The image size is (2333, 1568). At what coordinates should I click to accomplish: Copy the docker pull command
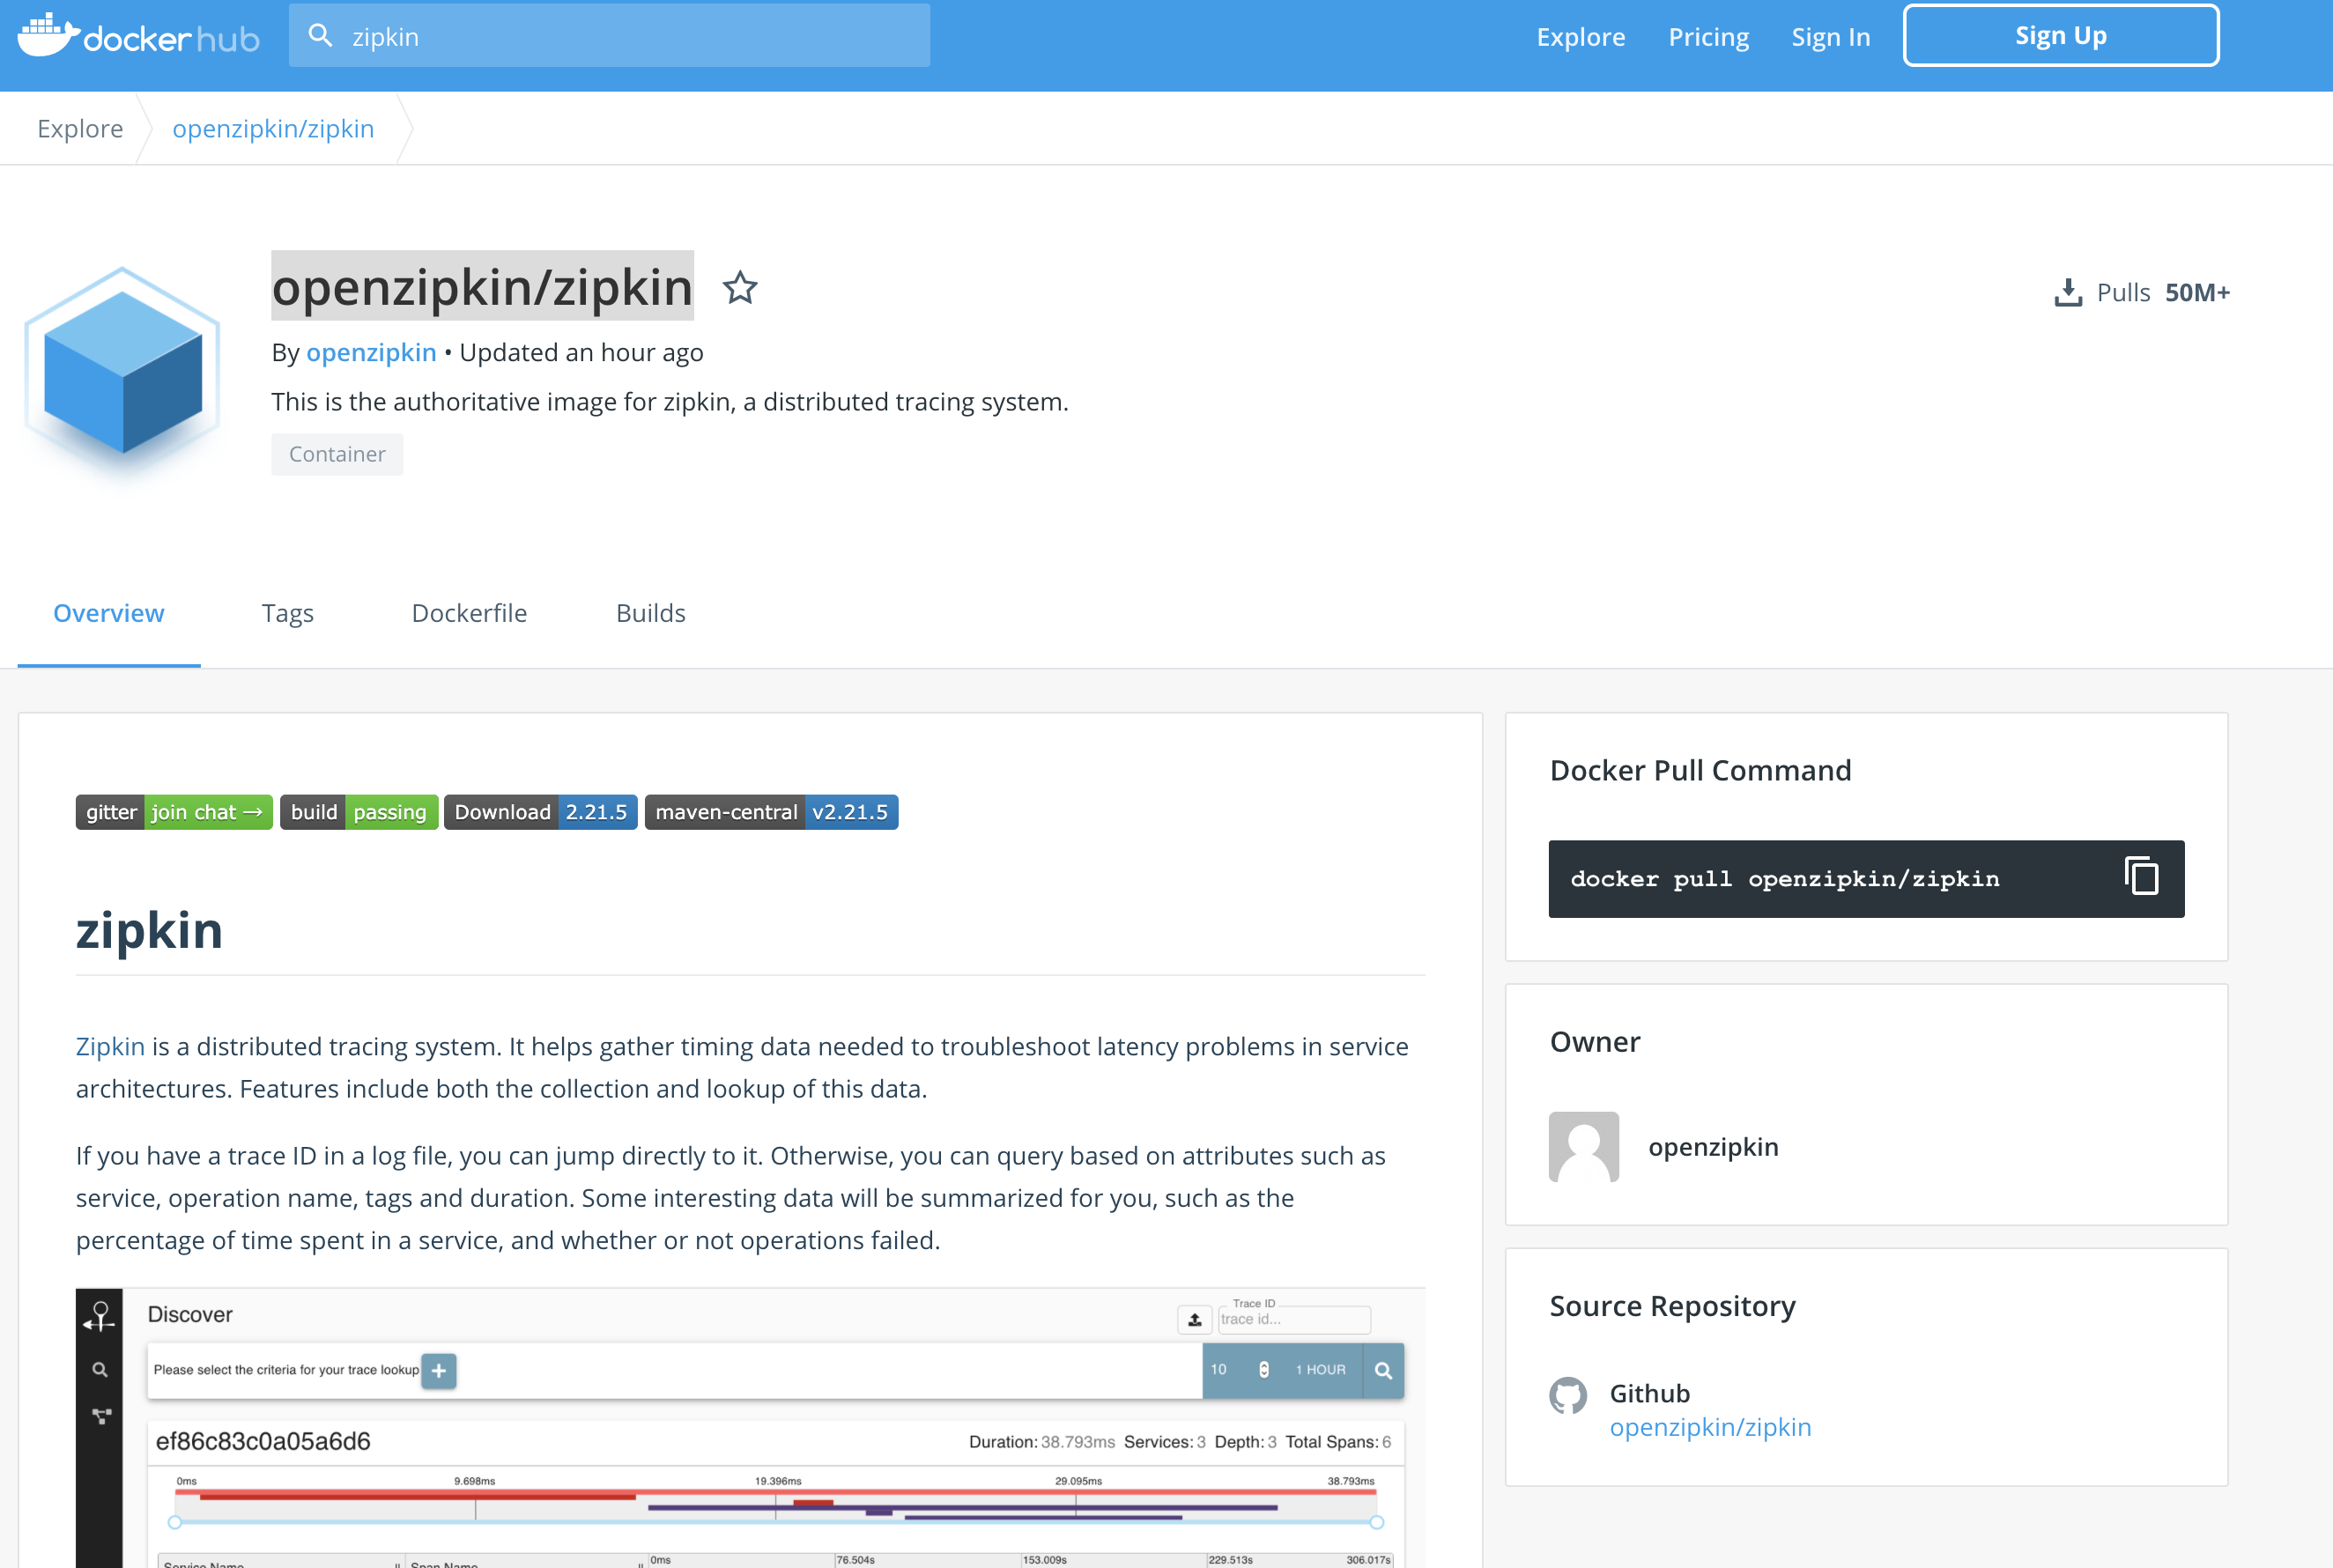click(x=2140, y=877)
